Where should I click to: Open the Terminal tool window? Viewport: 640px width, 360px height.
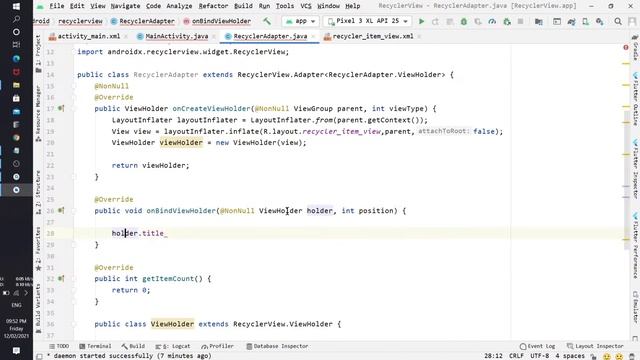tap(95, 346)
